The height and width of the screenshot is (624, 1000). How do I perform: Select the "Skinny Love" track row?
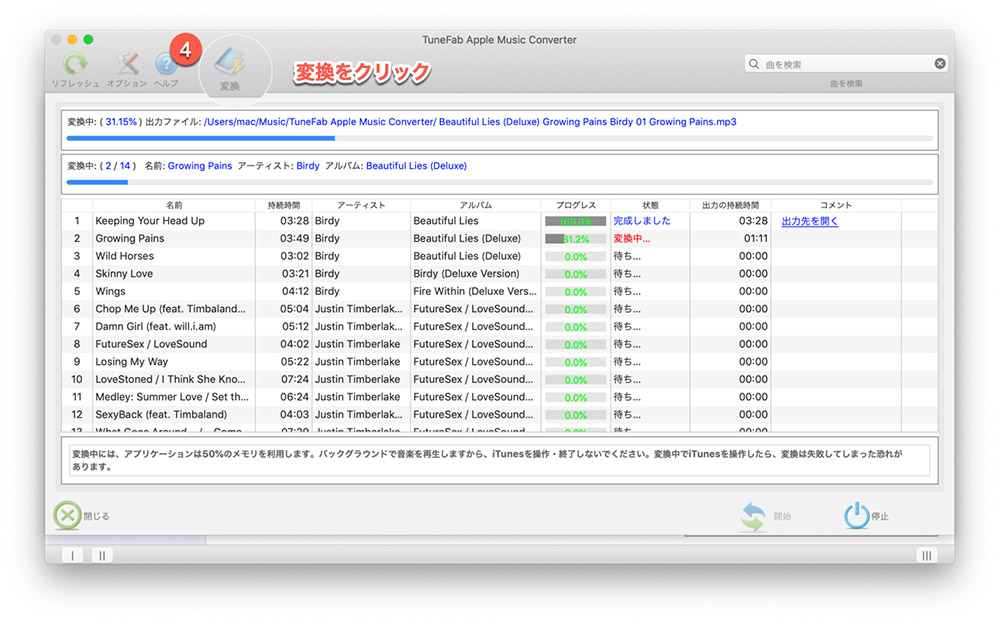click(499, 274)
